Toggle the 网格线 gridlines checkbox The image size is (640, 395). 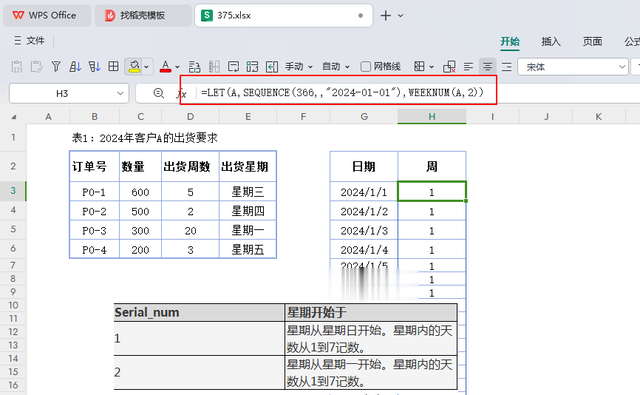(366, 67)
